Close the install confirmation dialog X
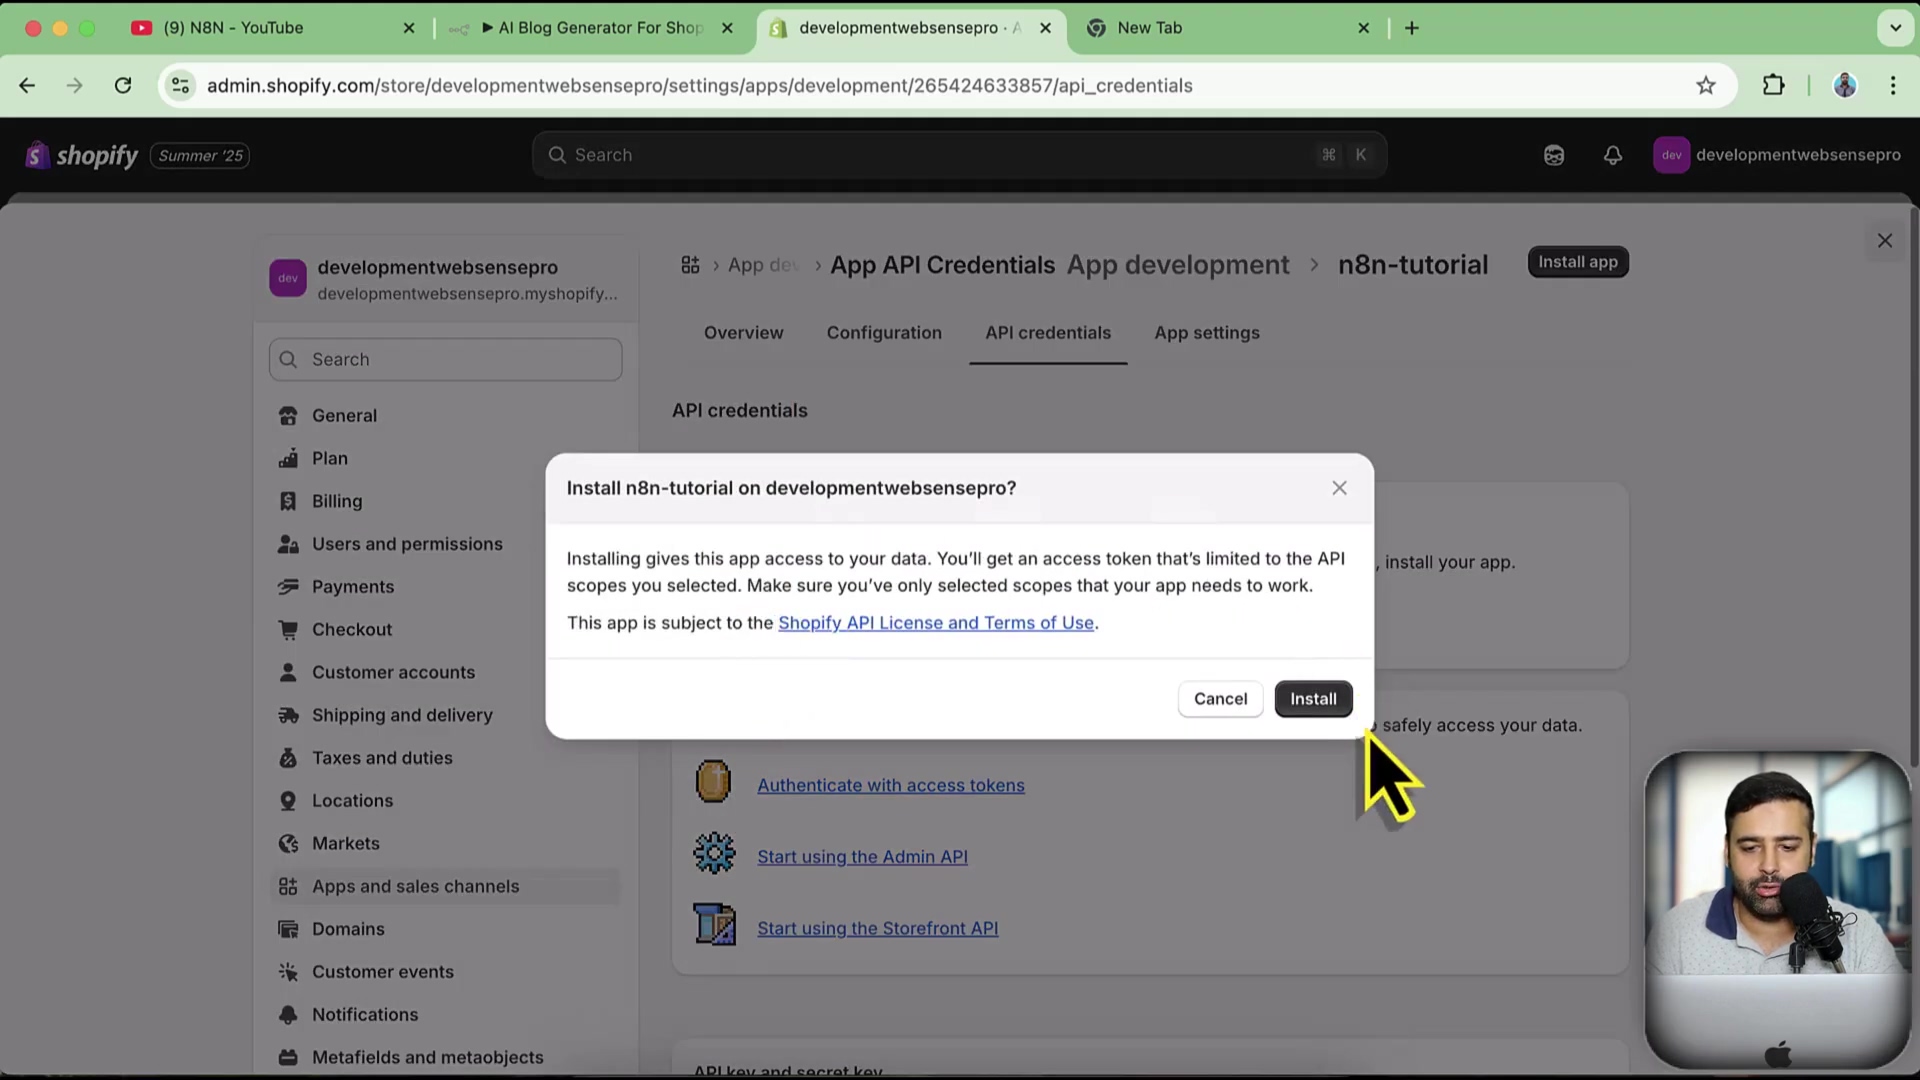The width and height of the screenshot is (1920, 1080). pyautogui.click(x=1339, y=488)
